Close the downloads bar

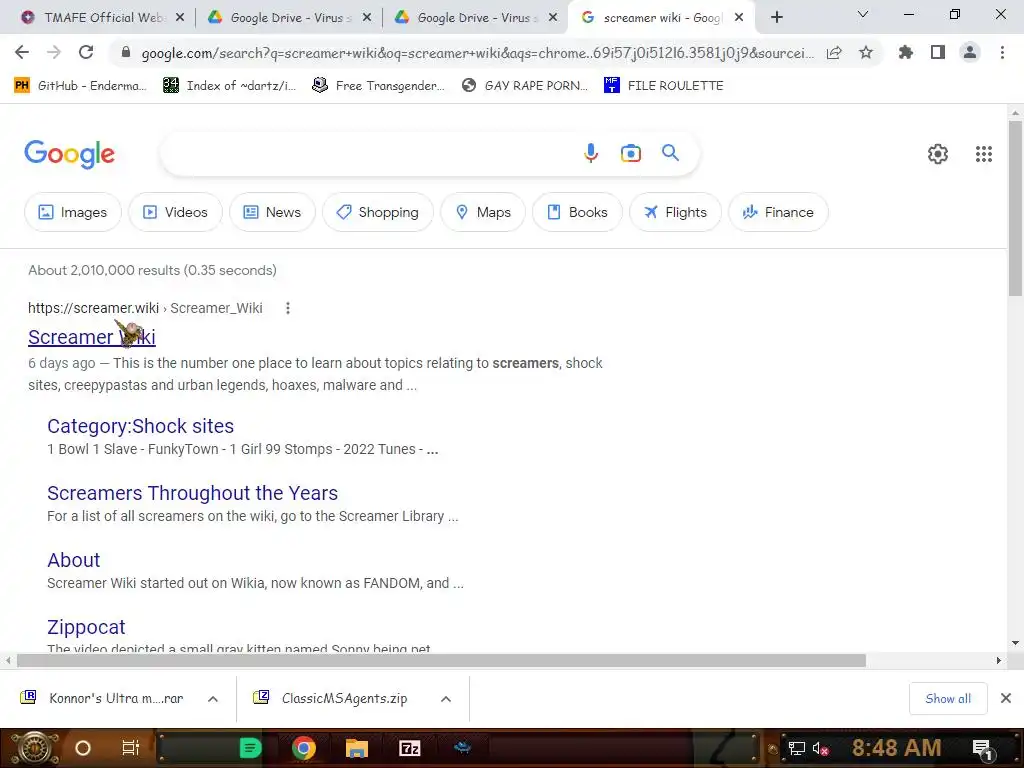pos(1006,699)
